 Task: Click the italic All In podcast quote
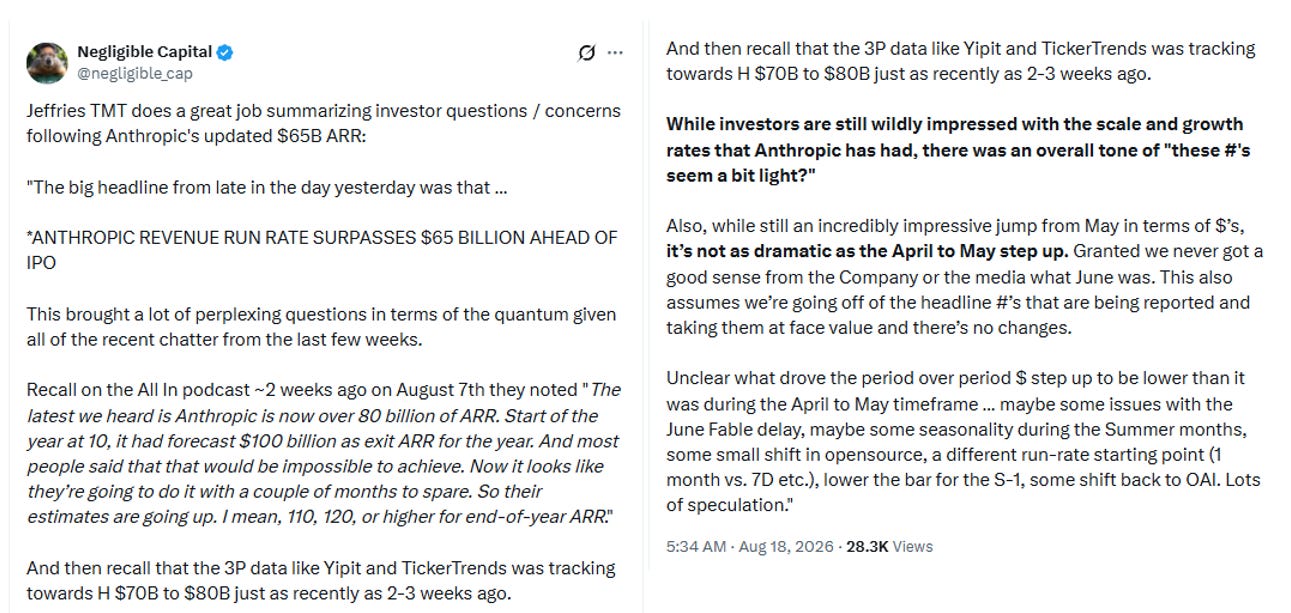(x=323, y=453)
